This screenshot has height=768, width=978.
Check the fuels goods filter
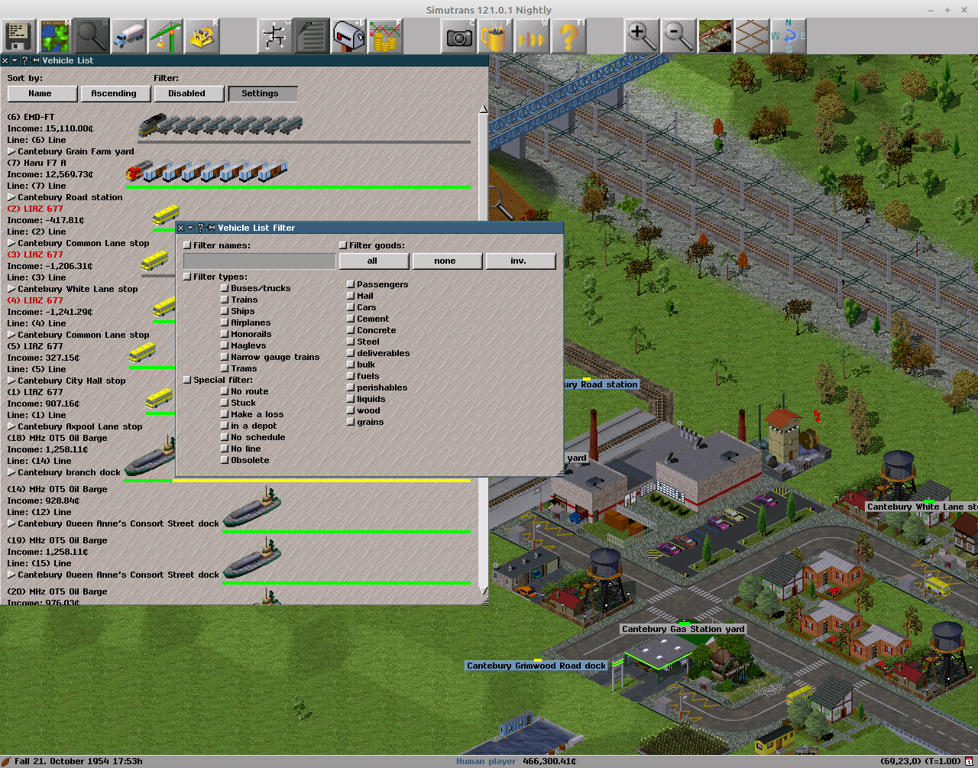click(x=351, y=376)
